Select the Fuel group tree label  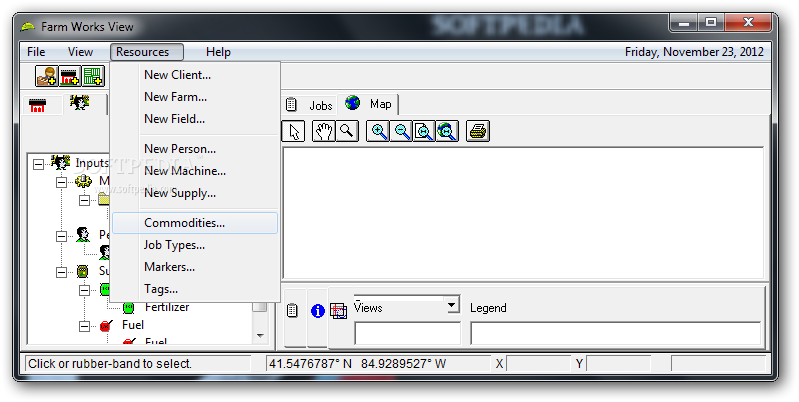pyautogui.click(x=133, y=325)
